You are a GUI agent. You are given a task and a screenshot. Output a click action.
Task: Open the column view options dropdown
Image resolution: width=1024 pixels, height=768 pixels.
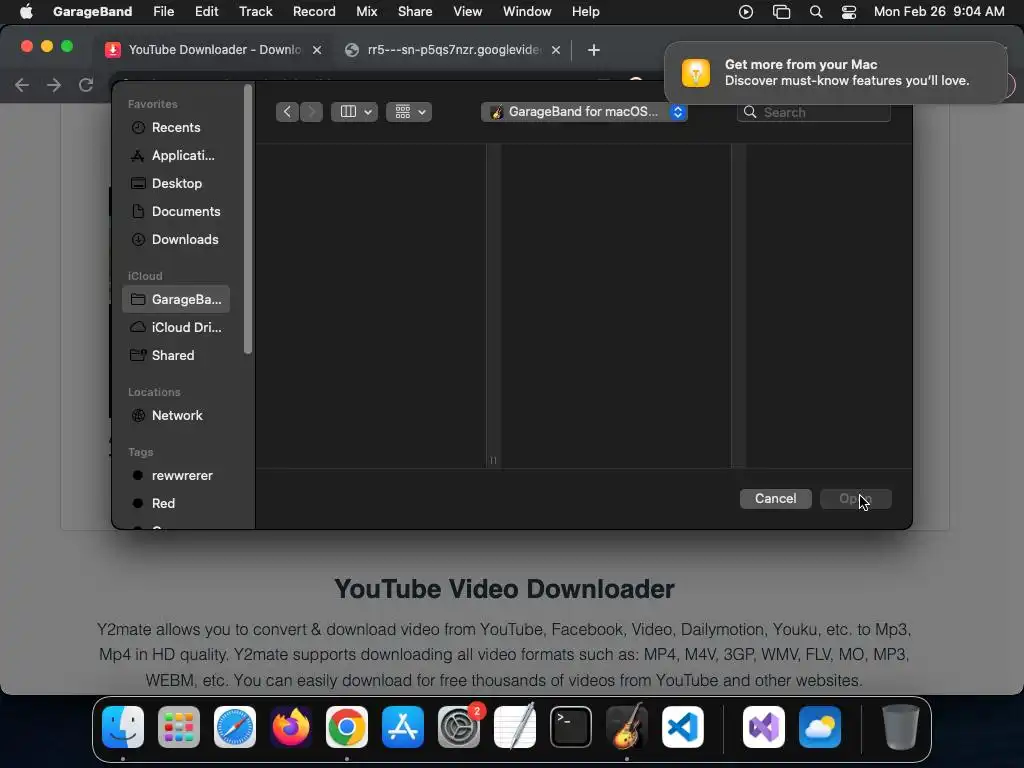pyautogui.click(x=354, y=112)
